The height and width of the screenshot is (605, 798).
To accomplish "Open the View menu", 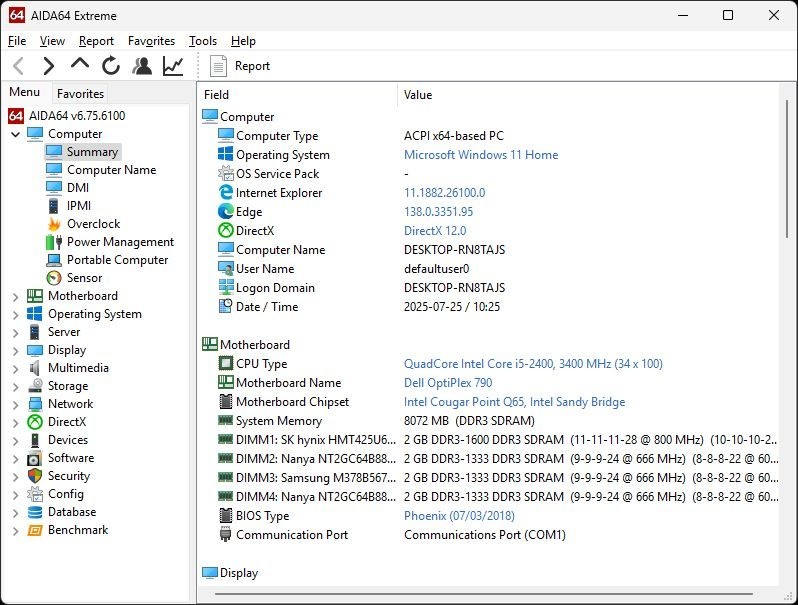I will [52, 41].
